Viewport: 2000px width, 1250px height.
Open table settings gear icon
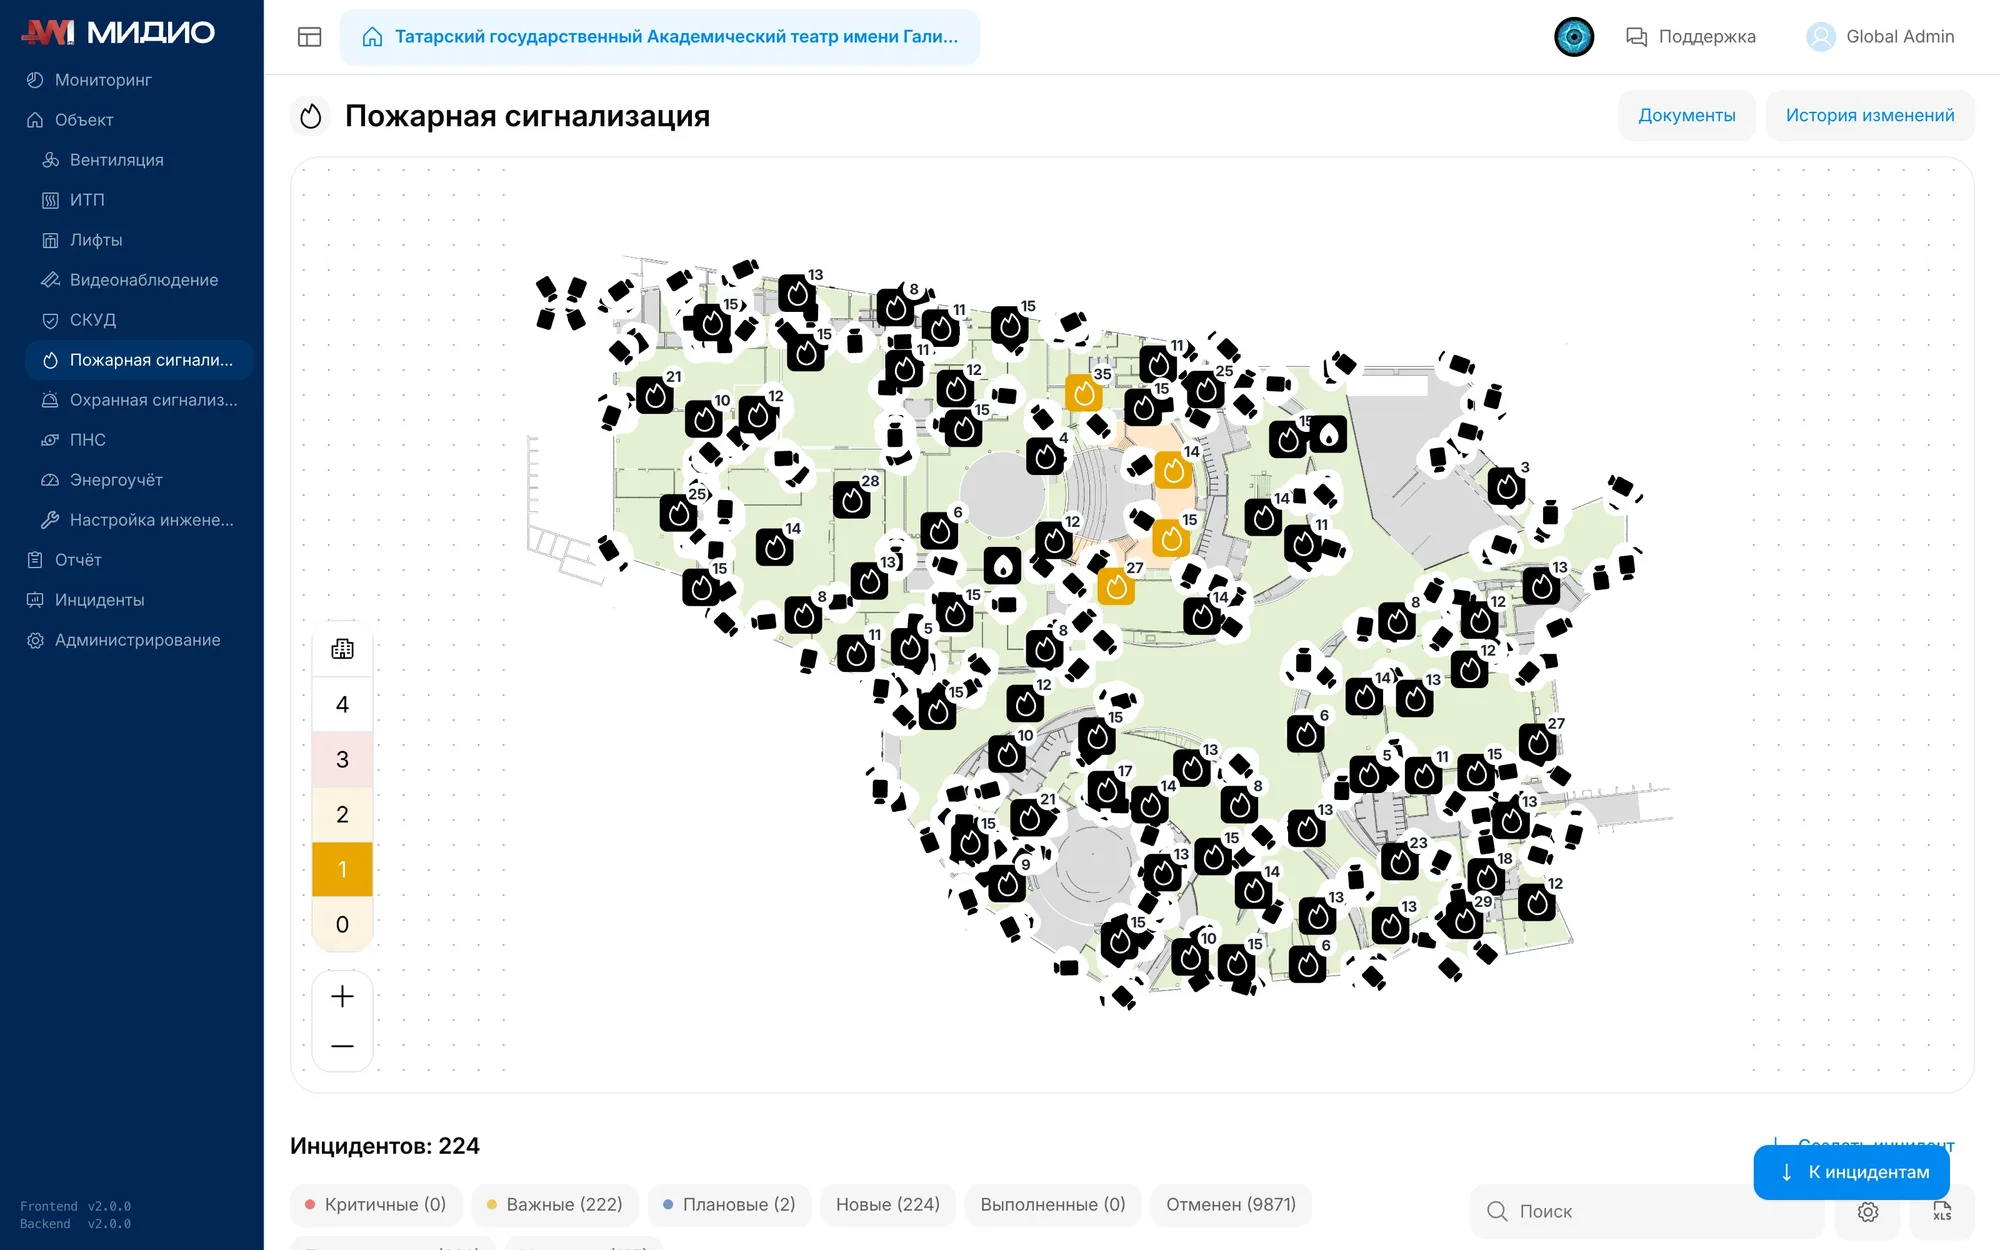coord(1868,1211)
